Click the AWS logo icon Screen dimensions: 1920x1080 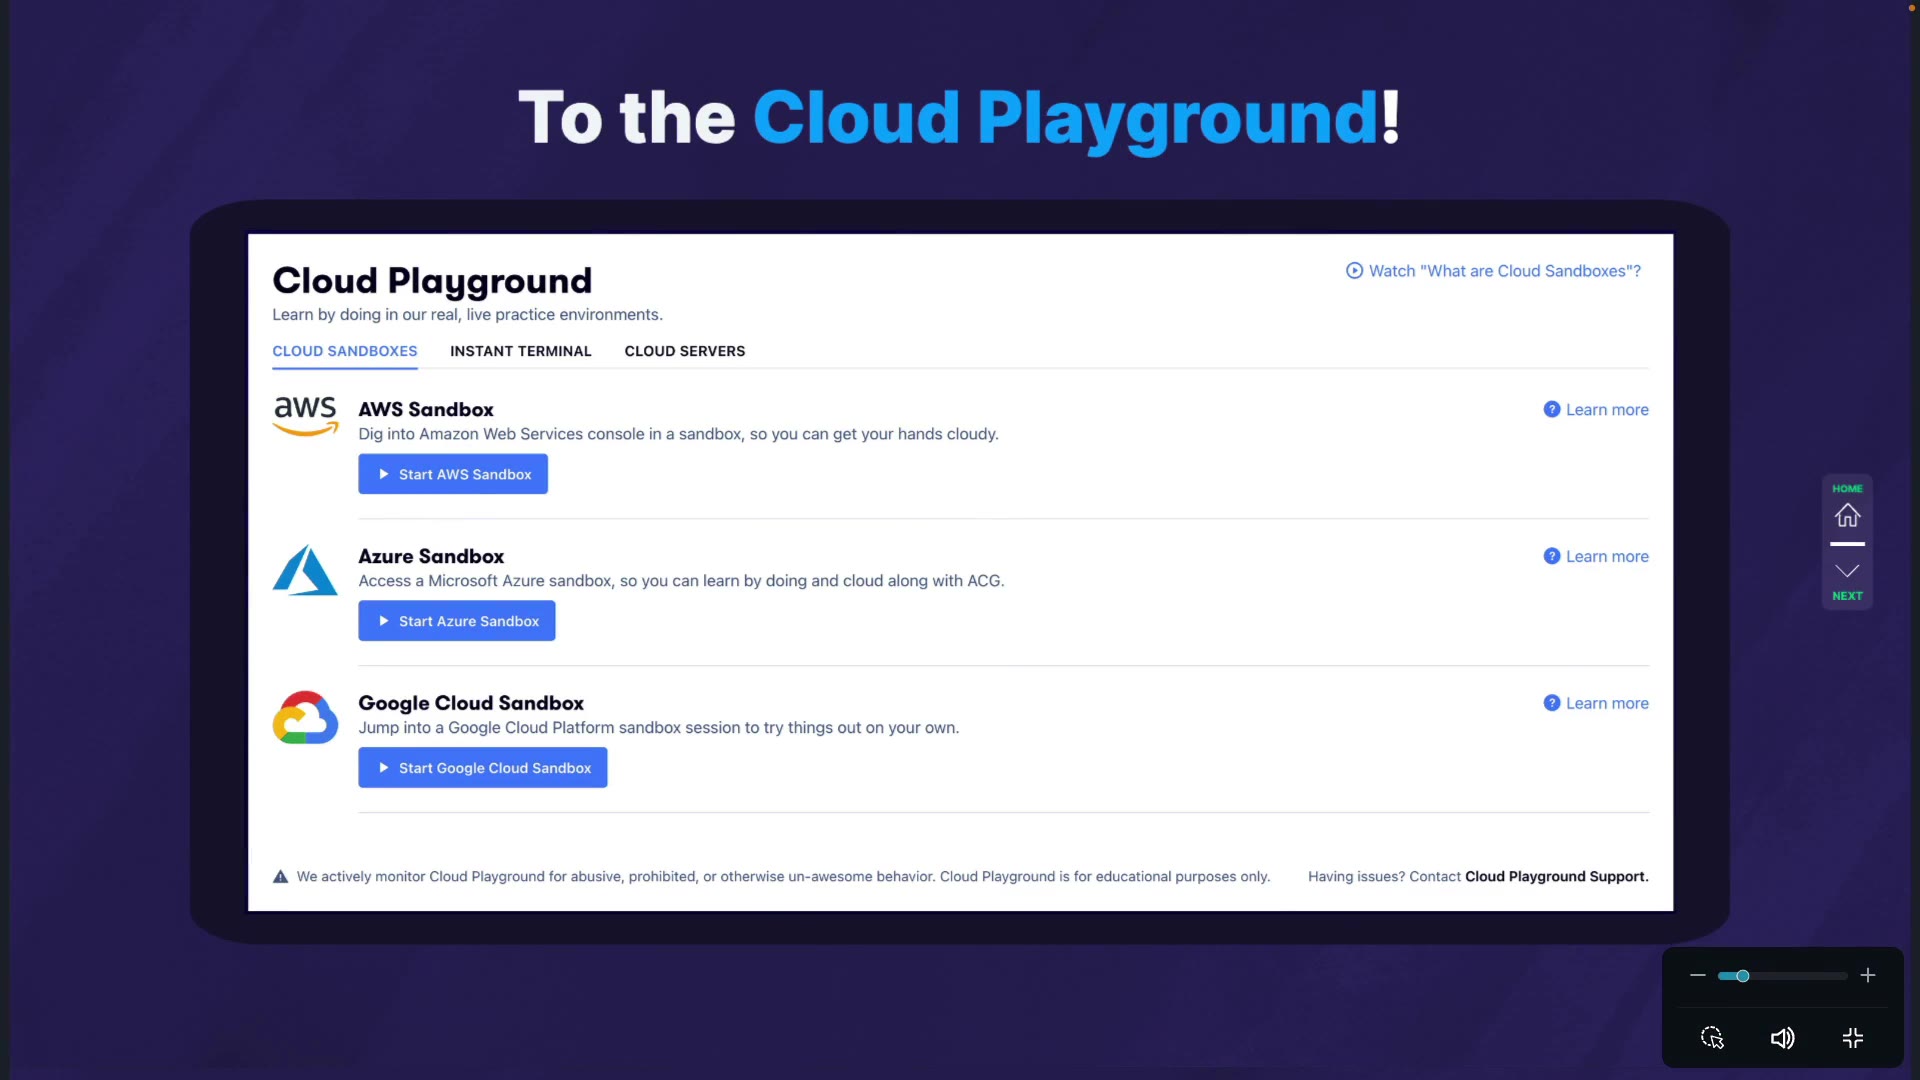point(305,415)
